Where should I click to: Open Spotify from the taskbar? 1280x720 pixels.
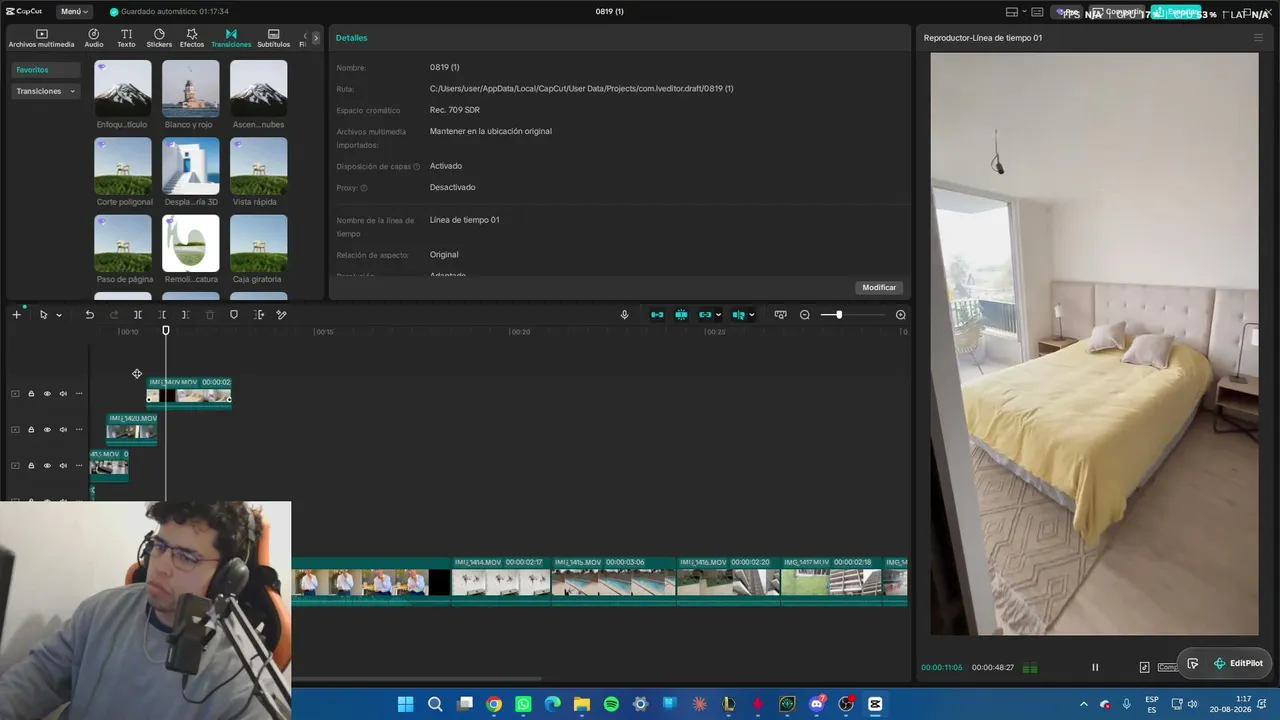611,704
